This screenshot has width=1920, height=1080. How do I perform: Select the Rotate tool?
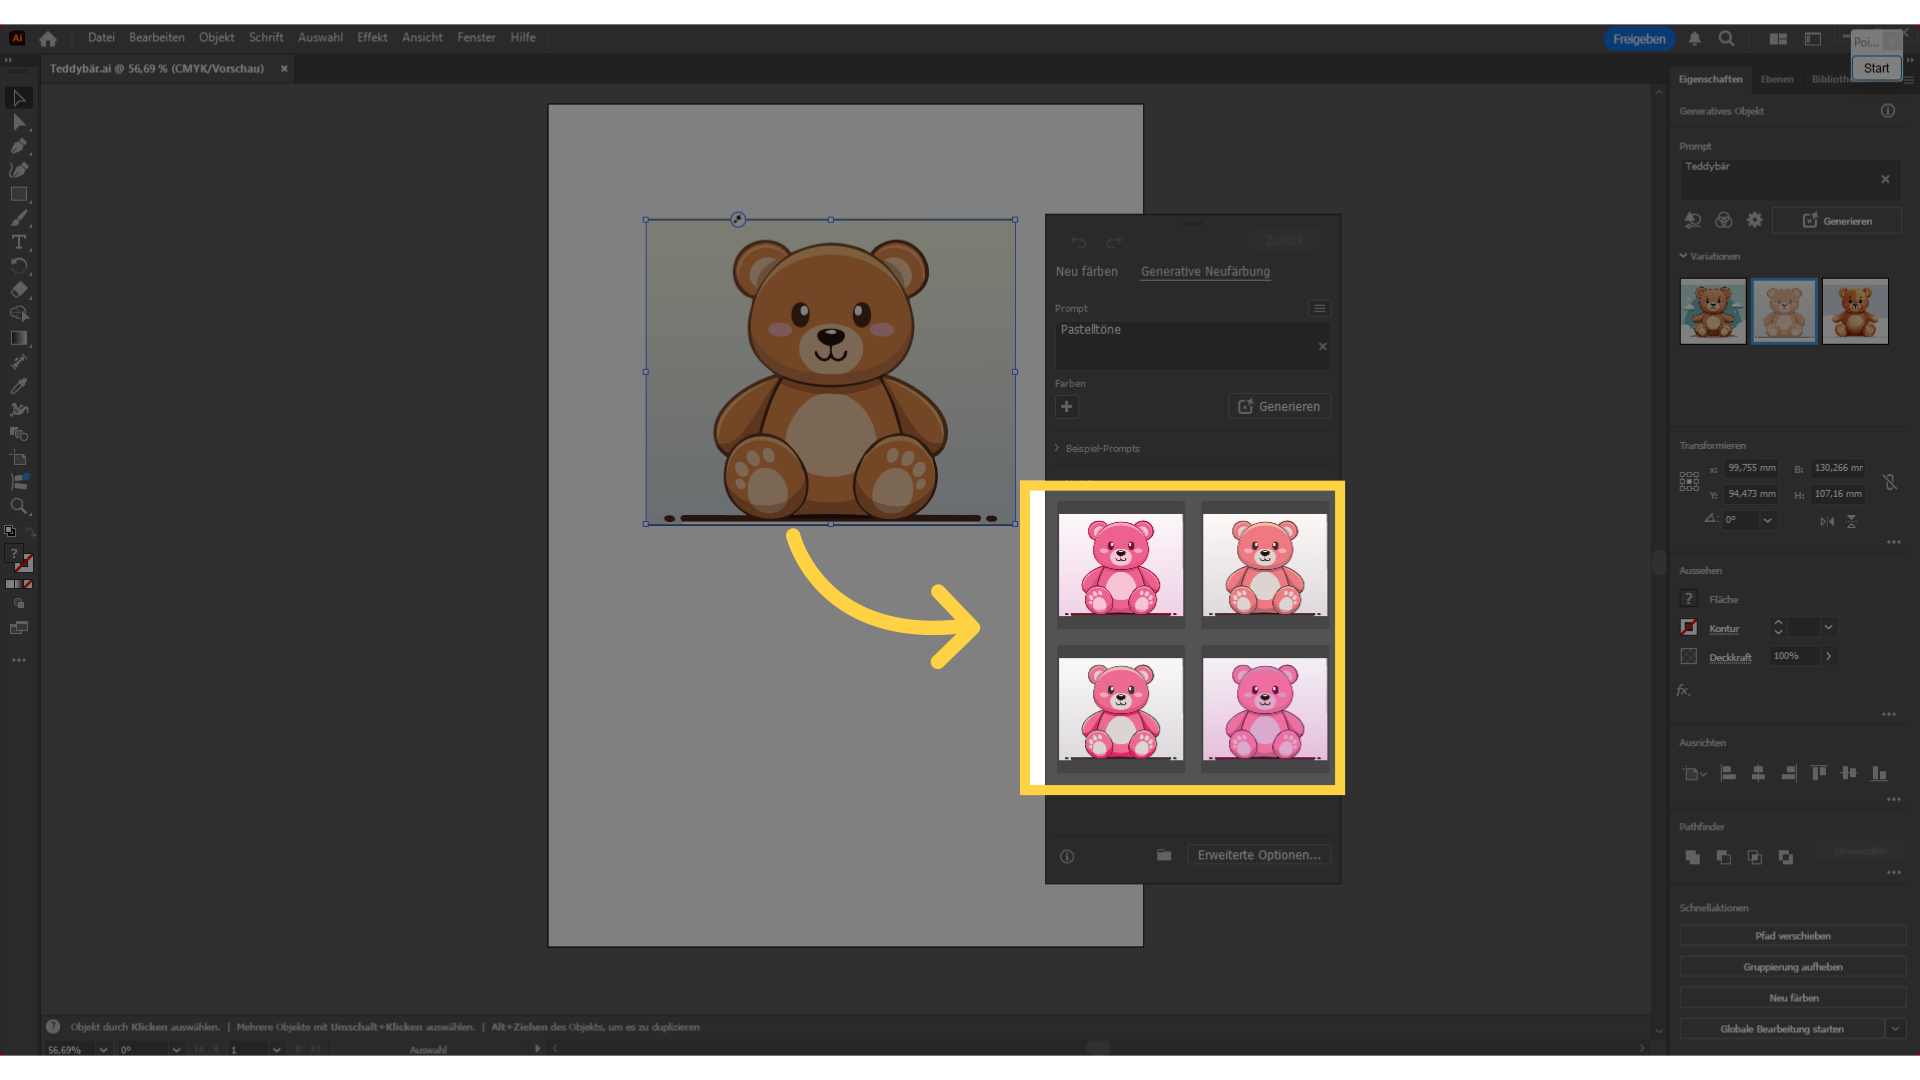19,266
